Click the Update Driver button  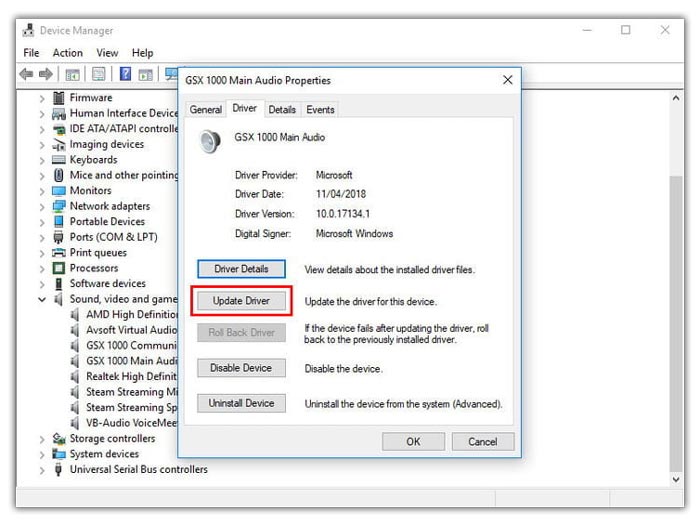[x=241, y=301]
